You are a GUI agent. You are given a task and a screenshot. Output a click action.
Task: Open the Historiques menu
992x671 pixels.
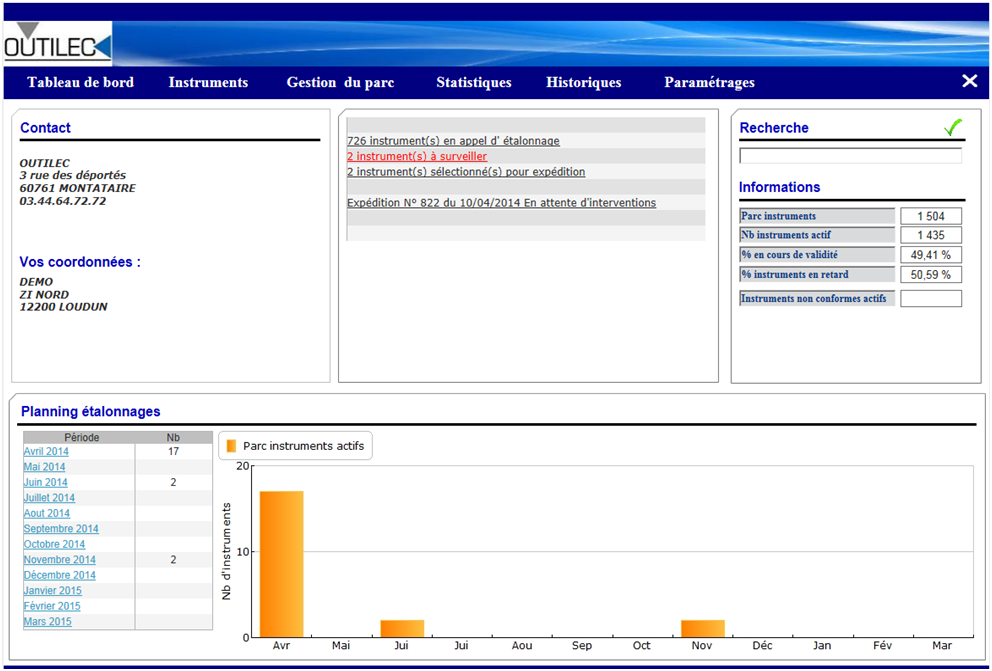(583, 83)
